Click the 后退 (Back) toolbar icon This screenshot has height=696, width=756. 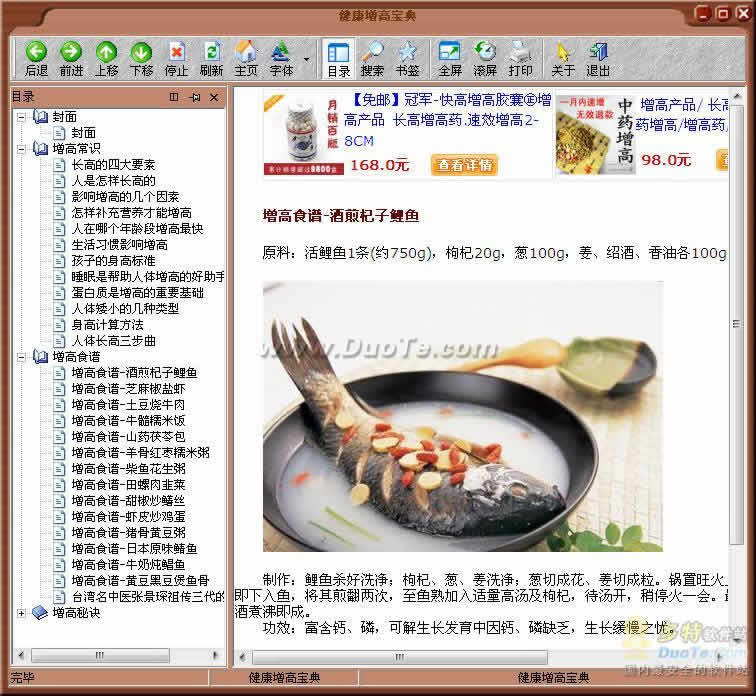[x=36, y=58]
